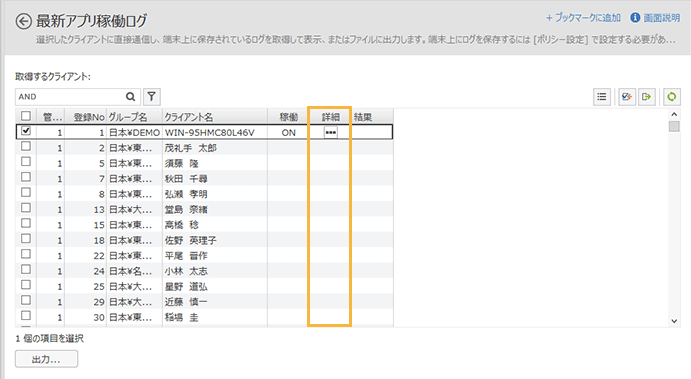Check the box for 小林 太志
Screen dimensions: 691x379
(26, 269)
